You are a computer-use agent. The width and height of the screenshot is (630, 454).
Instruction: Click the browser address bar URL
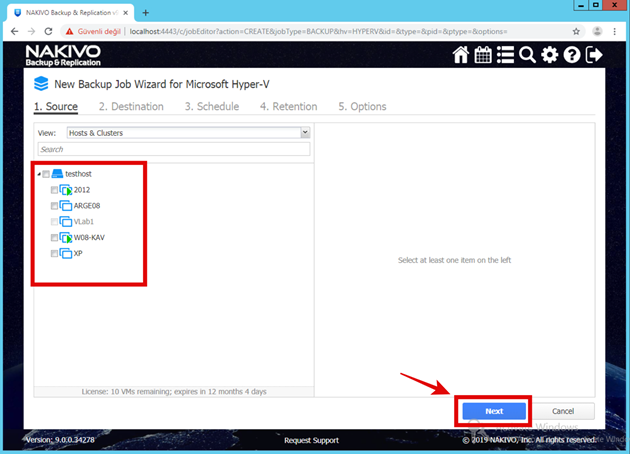318,31
